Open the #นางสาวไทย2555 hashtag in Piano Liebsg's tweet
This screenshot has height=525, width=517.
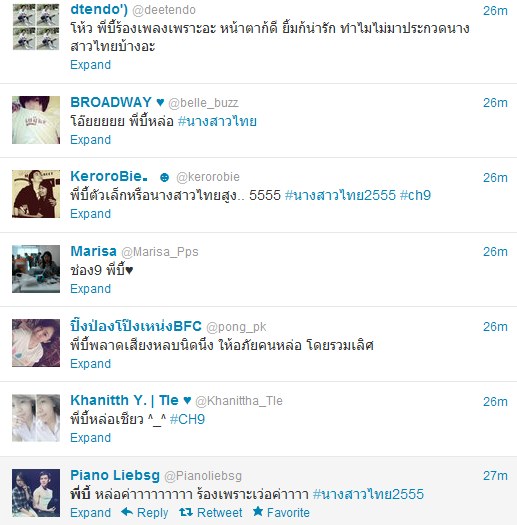(x=368, y=494)
